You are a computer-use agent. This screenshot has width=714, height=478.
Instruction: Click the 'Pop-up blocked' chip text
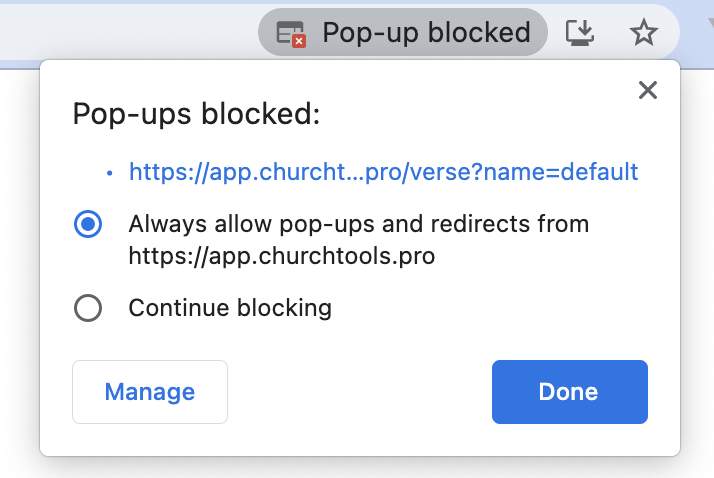tap(426, 33)
